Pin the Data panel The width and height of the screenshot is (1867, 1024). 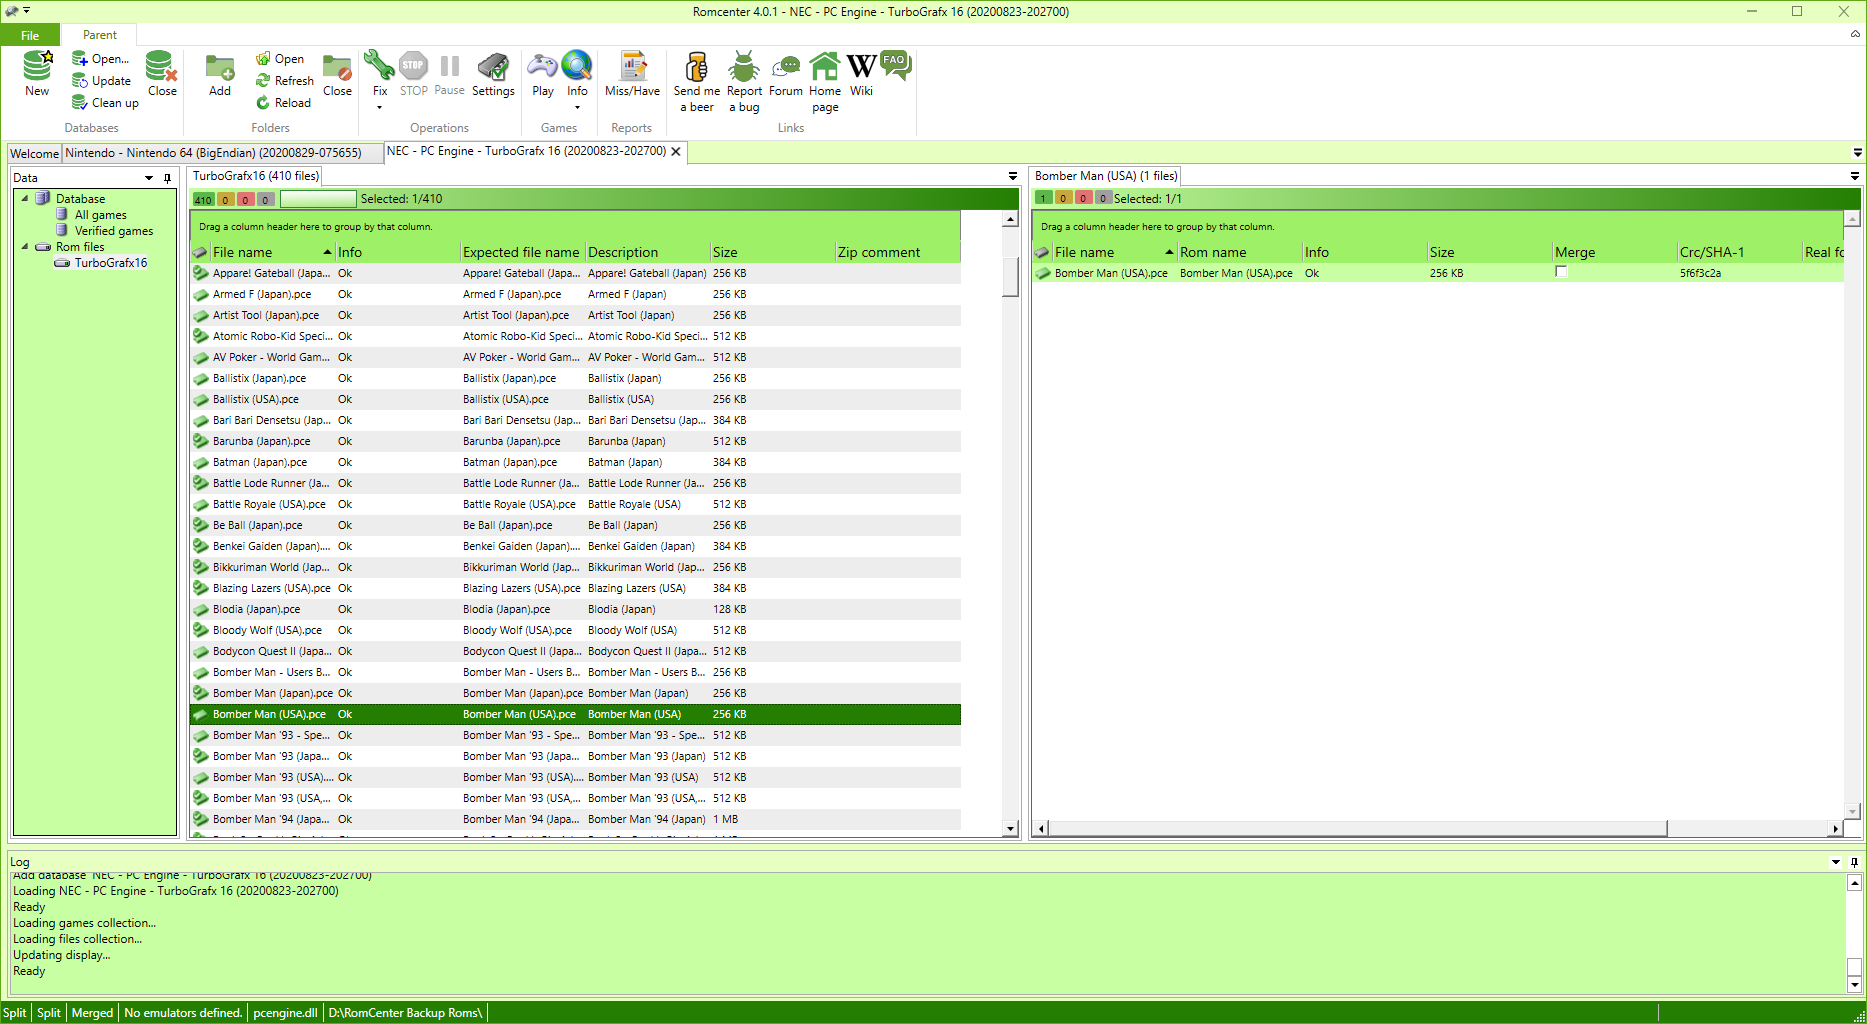point(167,178)
